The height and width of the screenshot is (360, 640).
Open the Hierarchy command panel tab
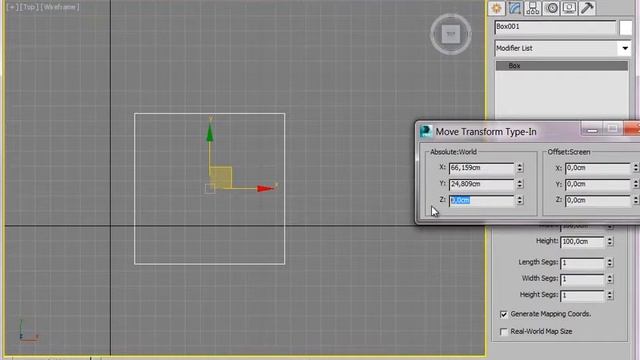click(533, 8)
